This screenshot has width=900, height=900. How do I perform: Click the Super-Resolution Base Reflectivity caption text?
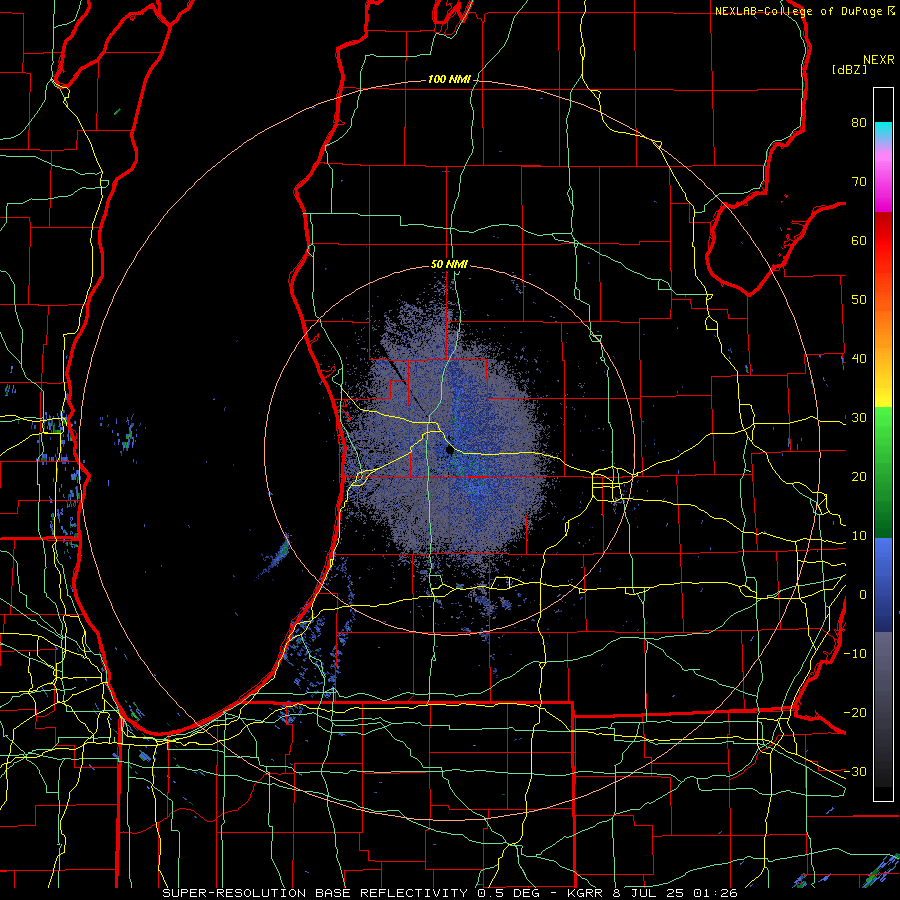coord(315,893)
